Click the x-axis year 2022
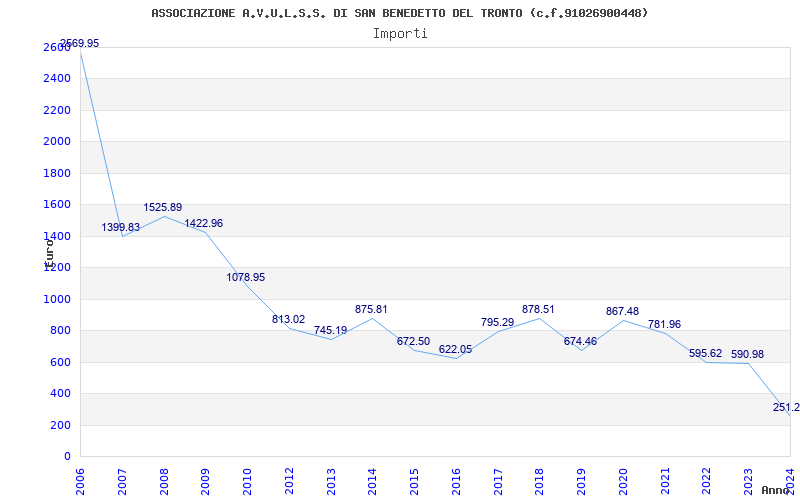Image resolution: width=800 pixels, height=500 pixels. (706, 481)
